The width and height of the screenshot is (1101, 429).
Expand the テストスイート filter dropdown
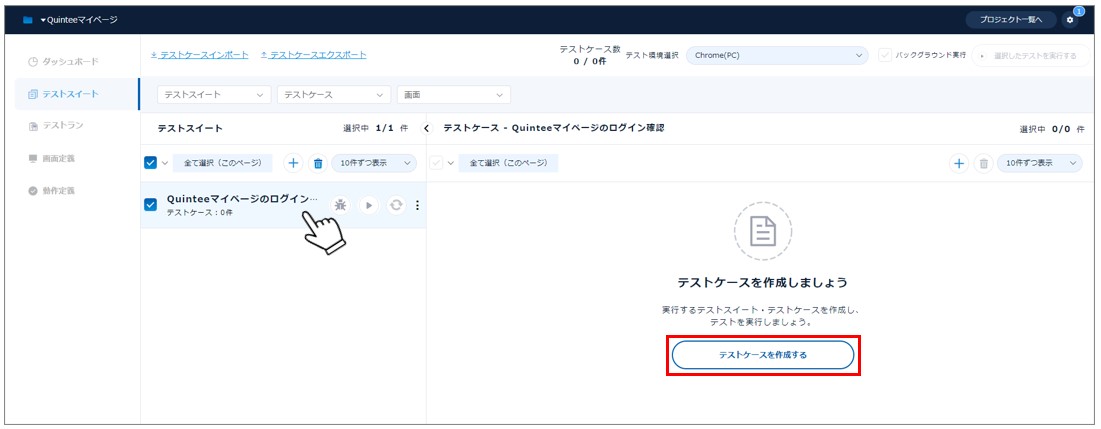pos(214,95)
